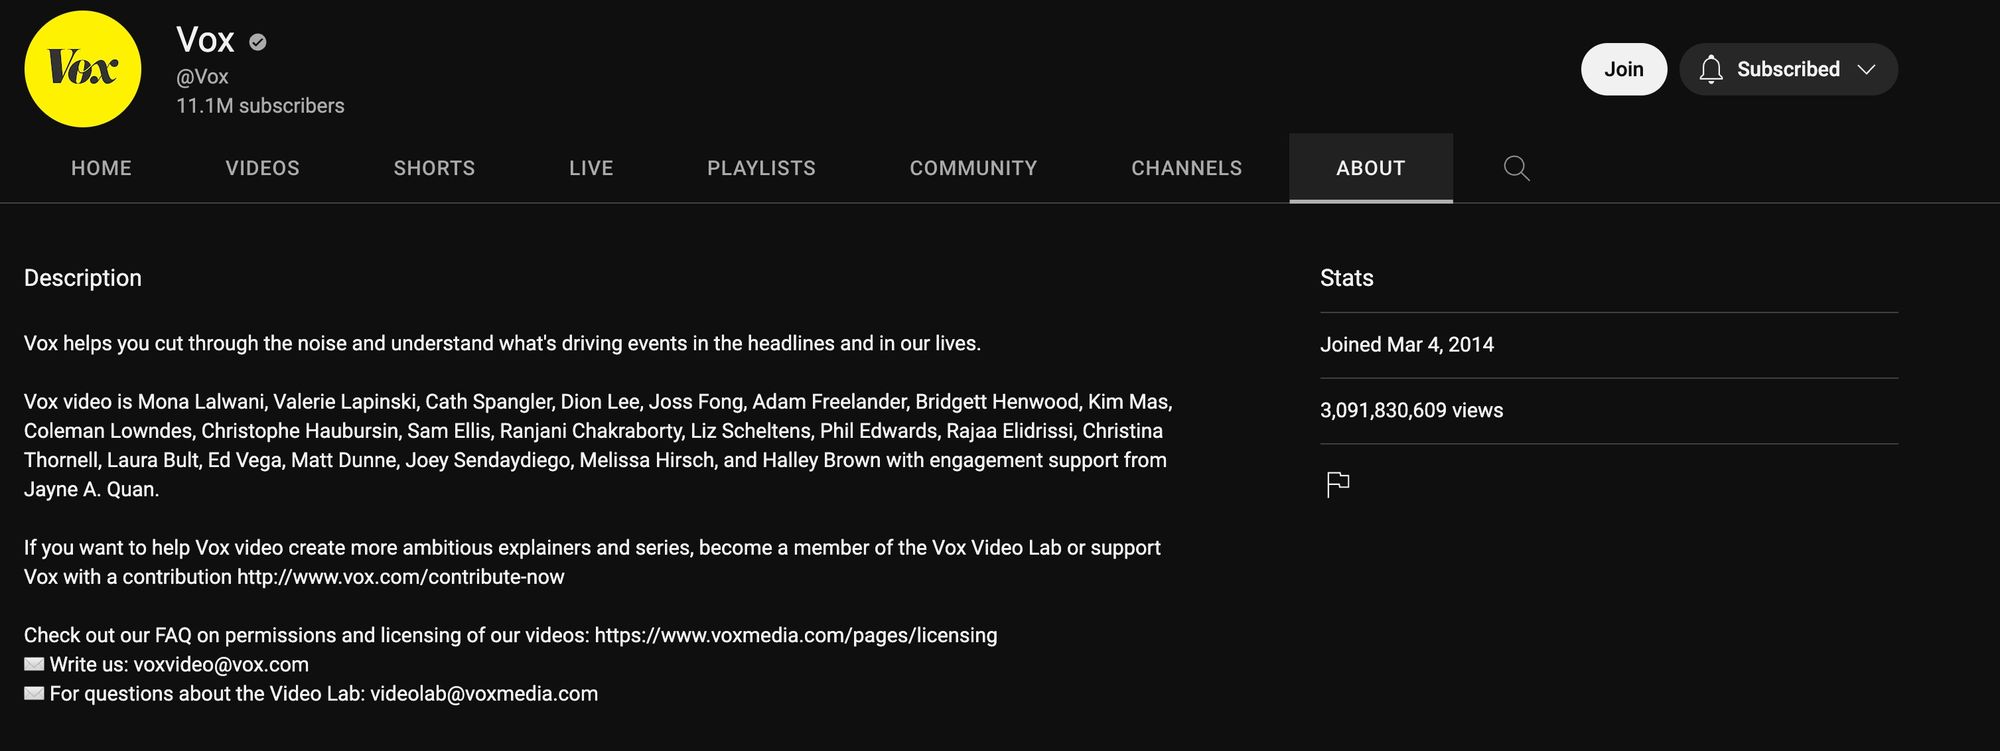
Task: Click the Stats heading
Action: [1346, 278]
